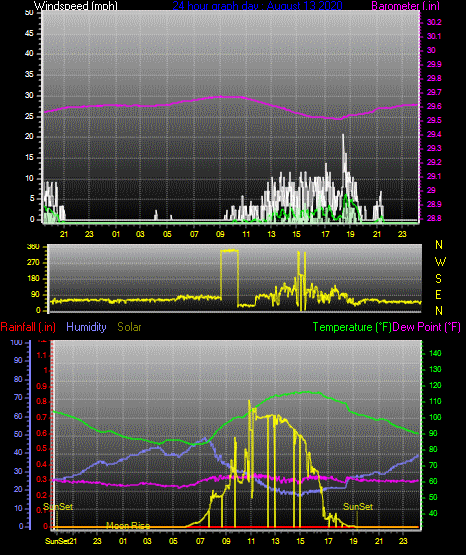The width and height of the screenshot is (466, 555).
Task: Click the red '0.8' rainfall axis value
Action: [x=42, y=401]
